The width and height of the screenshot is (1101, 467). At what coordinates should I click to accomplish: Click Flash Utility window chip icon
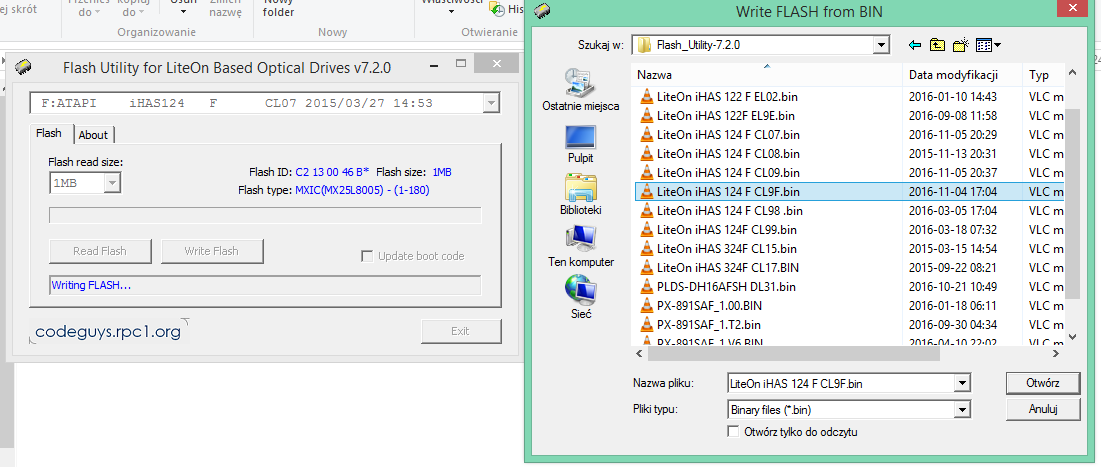[23, 67]
